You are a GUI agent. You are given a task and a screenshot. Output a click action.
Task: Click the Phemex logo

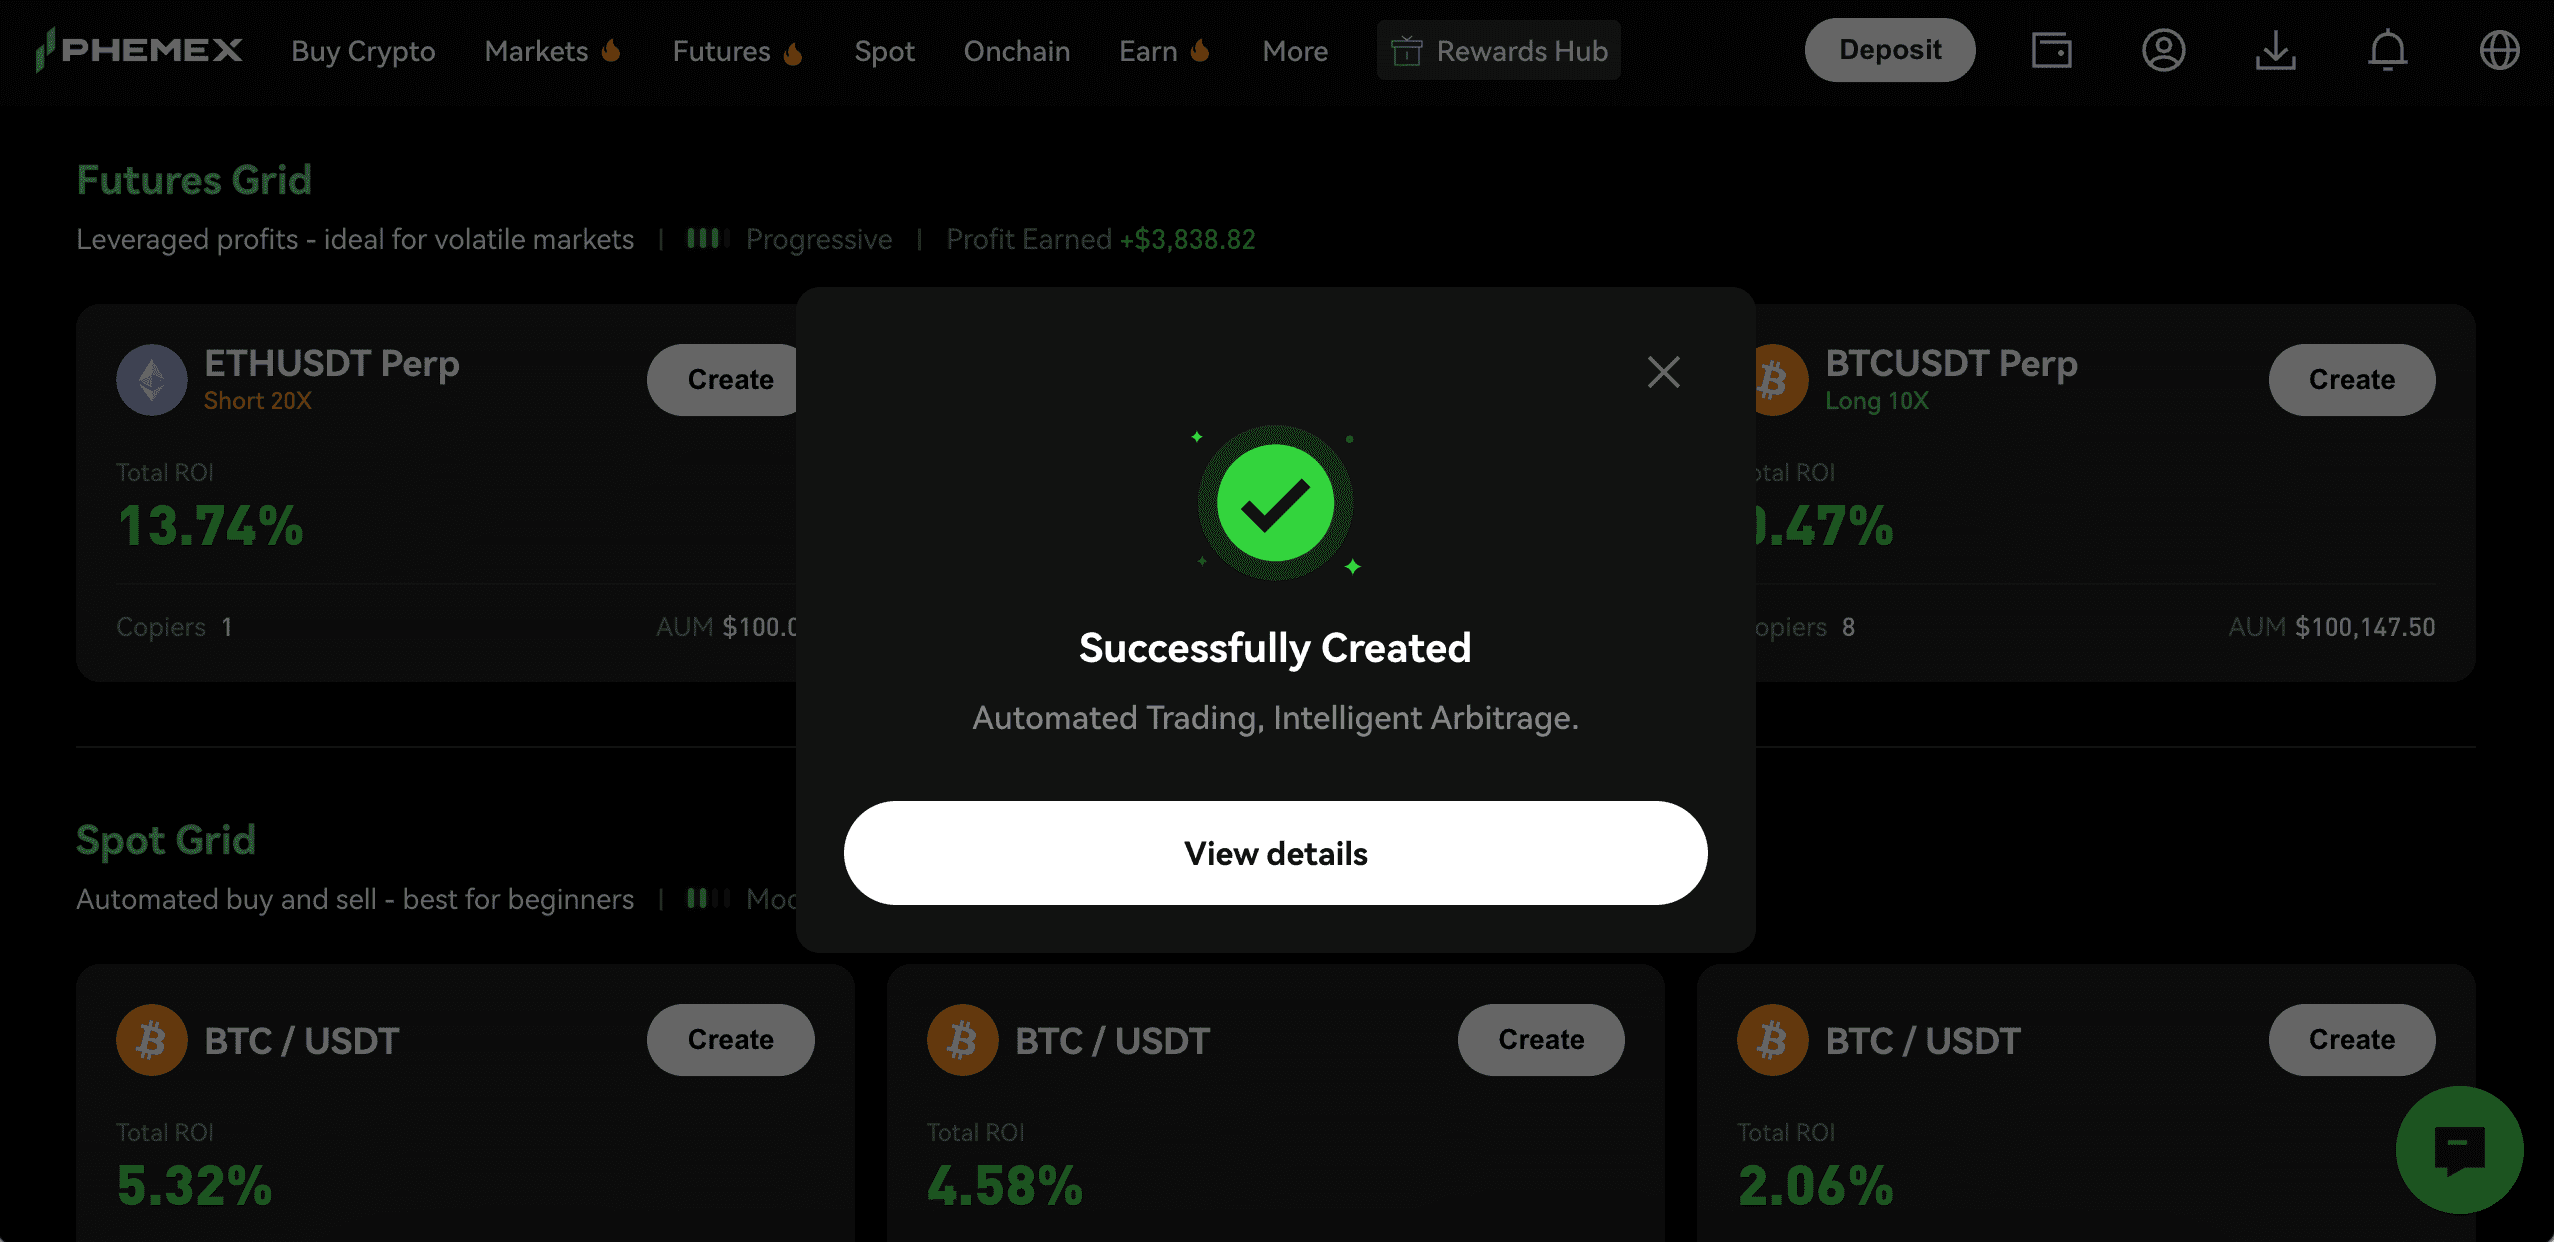pyautogui.click(x=139, y=50)
